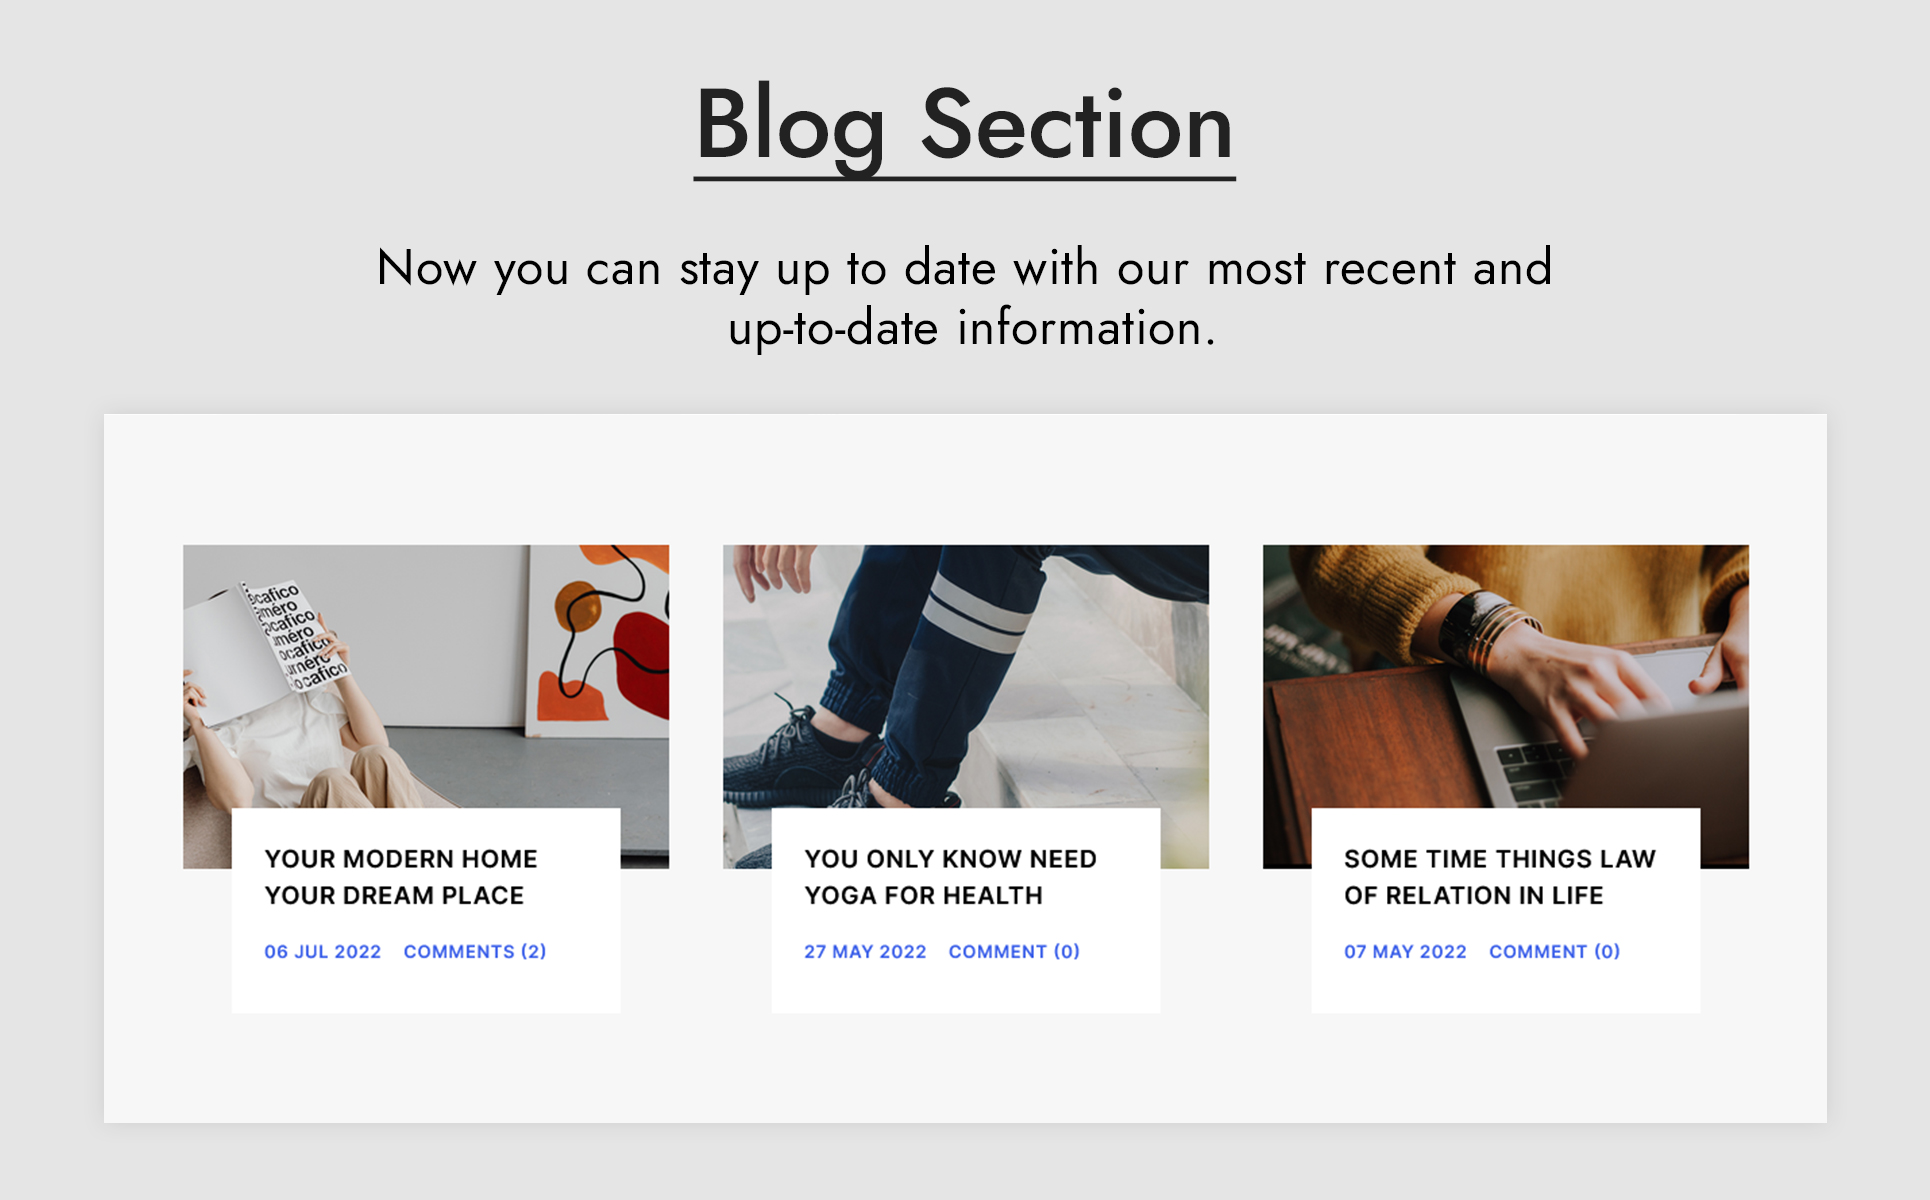
Task: Open the blue joggers and sneakers thumbnail
Action: click(x=965, y=676)
